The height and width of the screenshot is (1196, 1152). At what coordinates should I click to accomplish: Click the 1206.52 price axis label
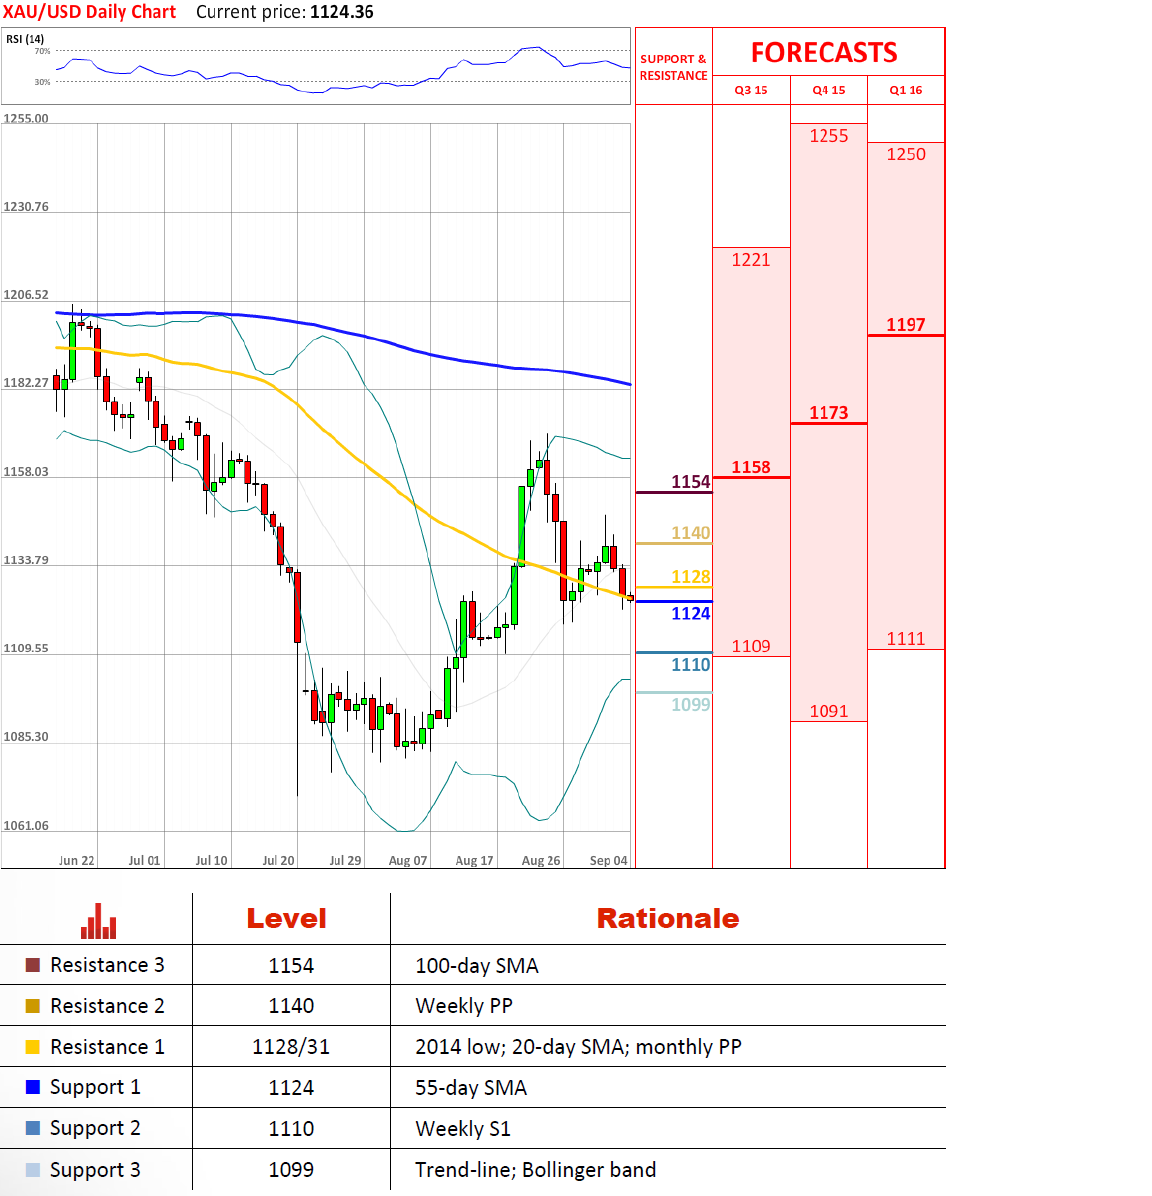click(26, 294)
